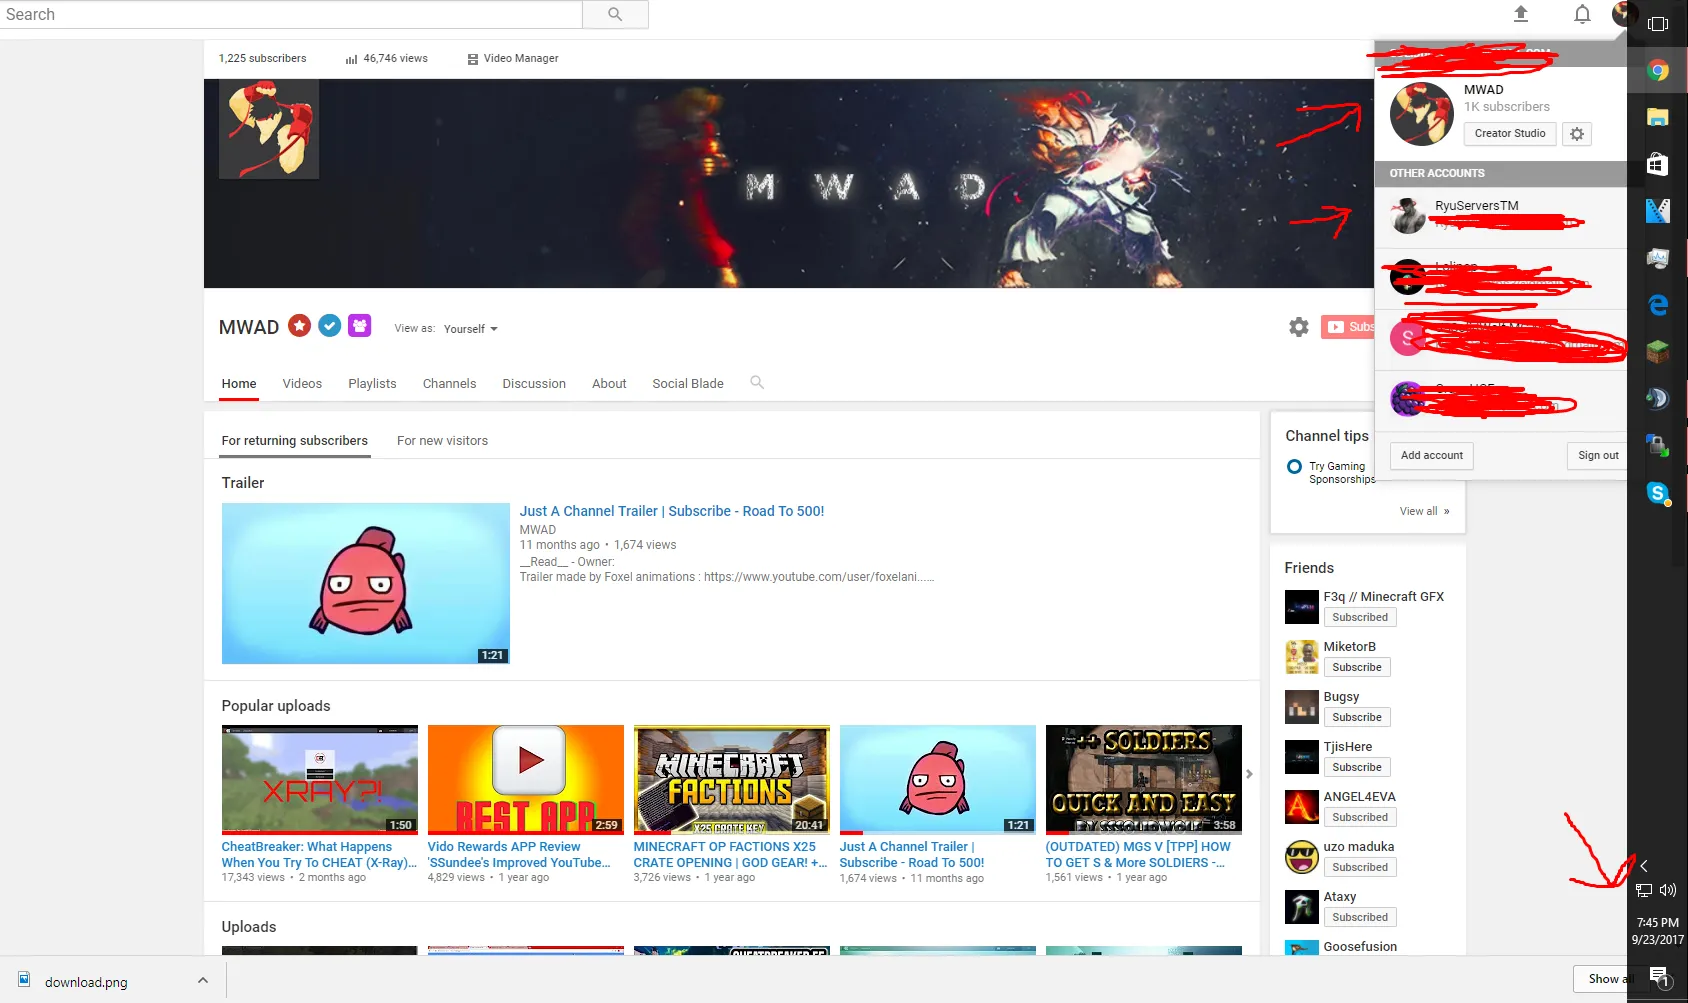1688x1003 pixels.
Task: Open the View as Yourself dropdown
Action: [471, 329]
